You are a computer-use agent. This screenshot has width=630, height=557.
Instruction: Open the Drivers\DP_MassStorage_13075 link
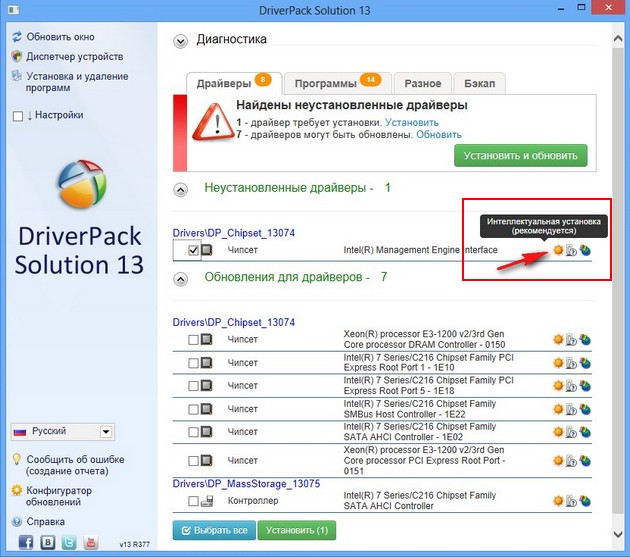point(246,483)
